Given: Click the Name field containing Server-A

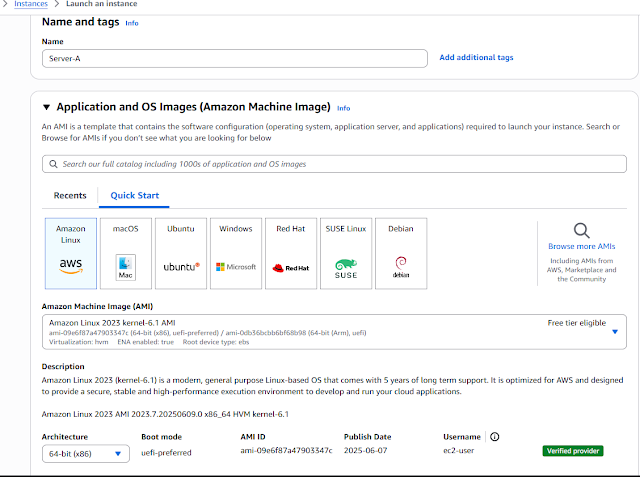Looking at the screenshot, I should (x=234, y=58).
